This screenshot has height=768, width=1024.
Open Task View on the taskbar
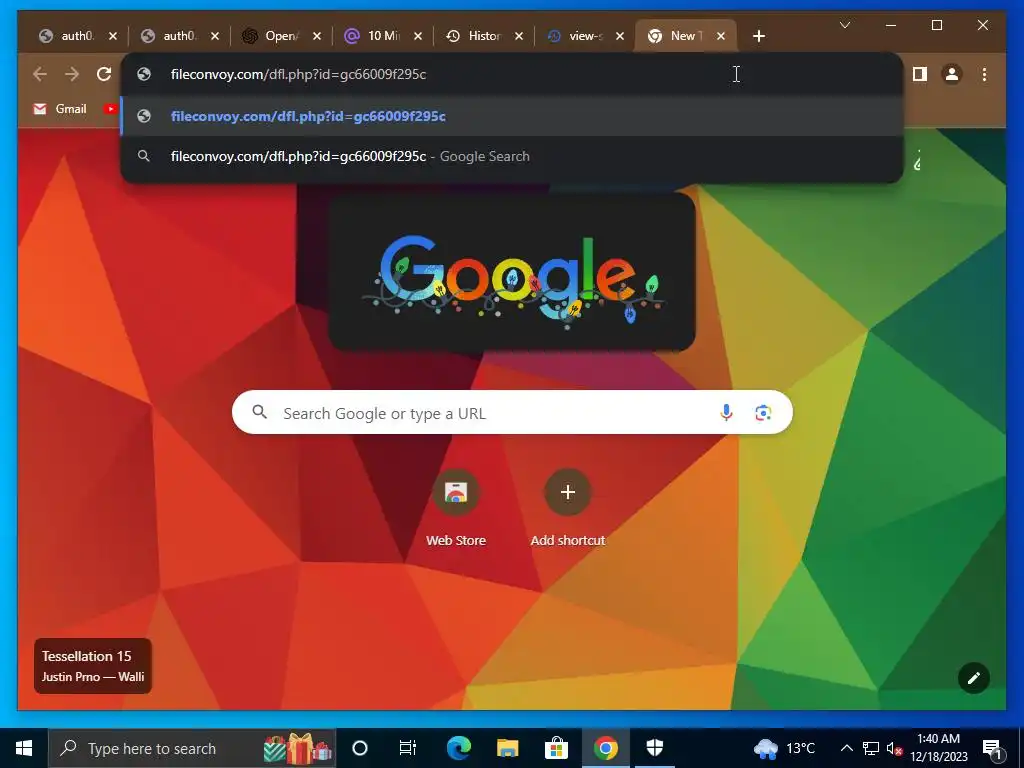(408, 748)
